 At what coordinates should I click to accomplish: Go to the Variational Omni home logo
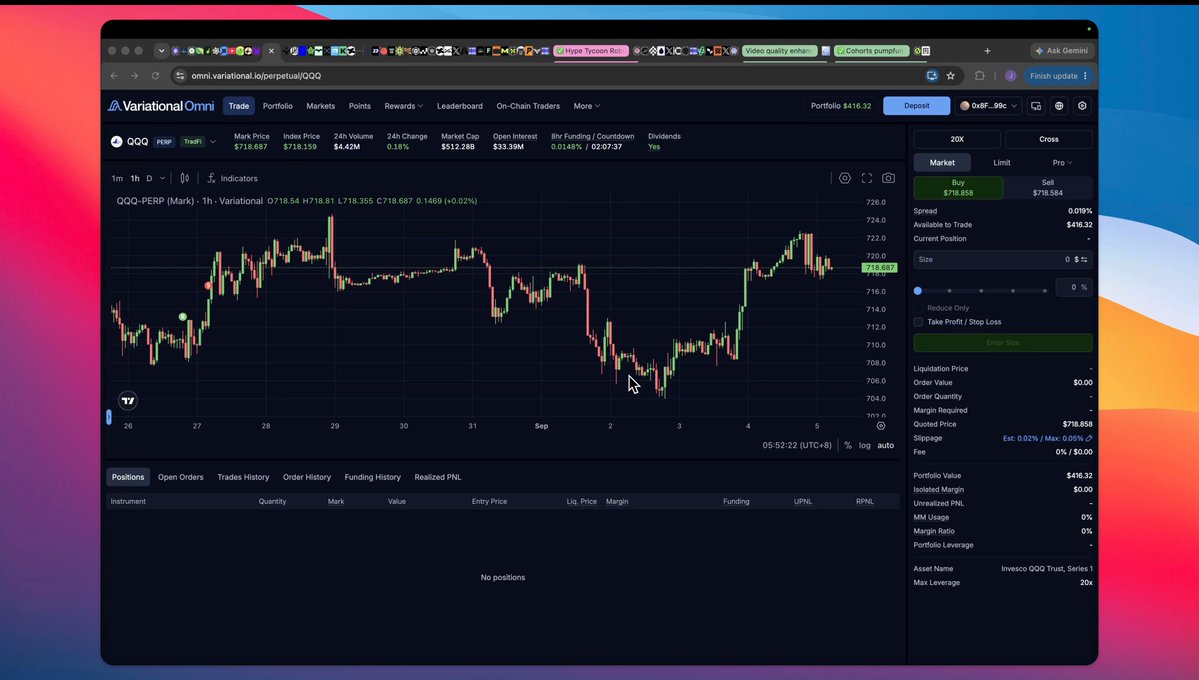coord(161,106)
